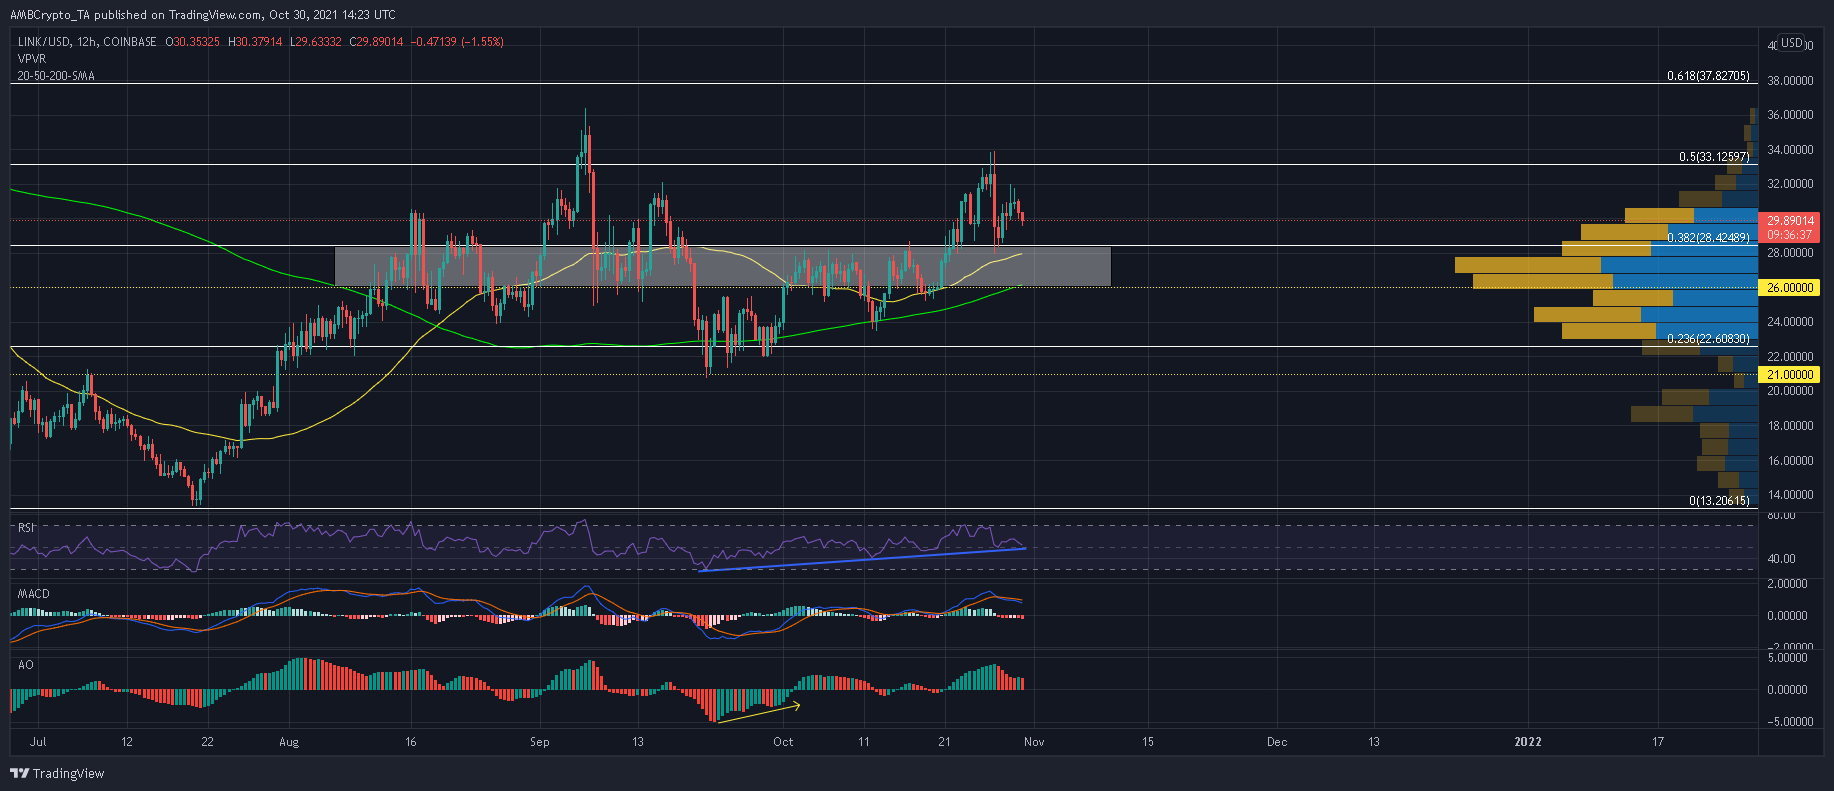Click the 22 label in July on time axis
This screenshot has height=791, width=1834.
207,742
